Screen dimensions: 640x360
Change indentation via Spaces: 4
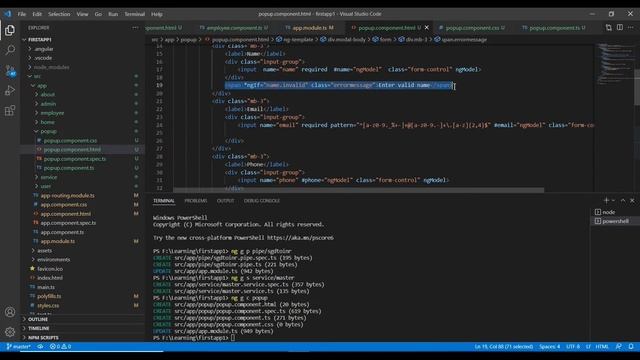coord(549,347)
